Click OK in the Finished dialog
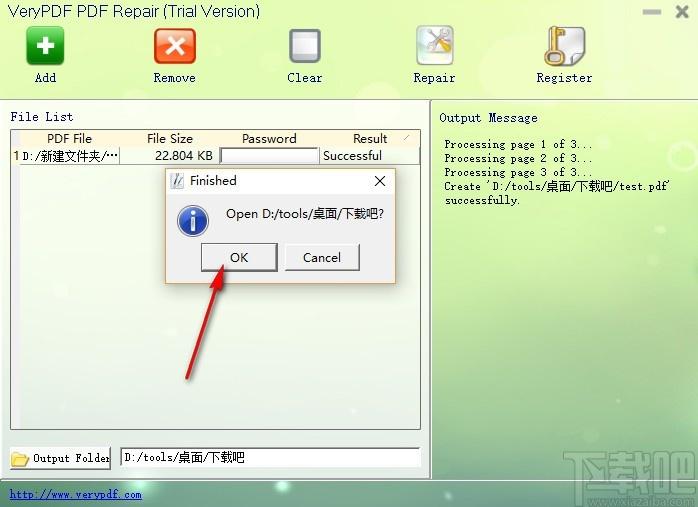 (239, 257)
